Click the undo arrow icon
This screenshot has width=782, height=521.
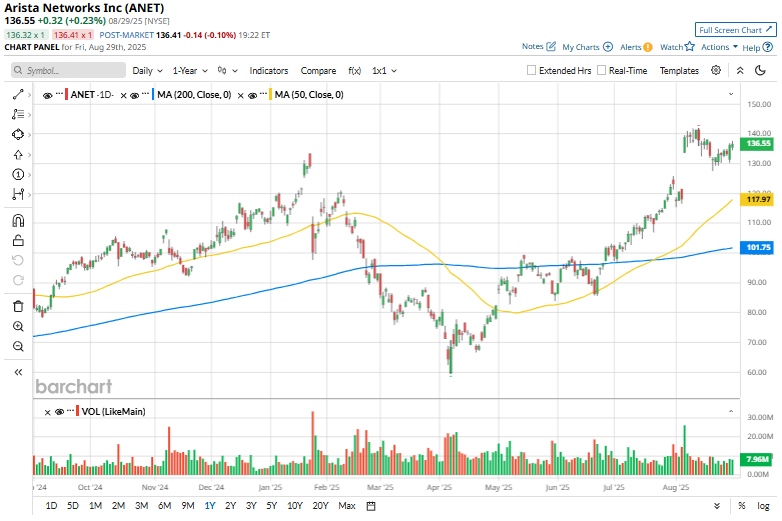18,260
